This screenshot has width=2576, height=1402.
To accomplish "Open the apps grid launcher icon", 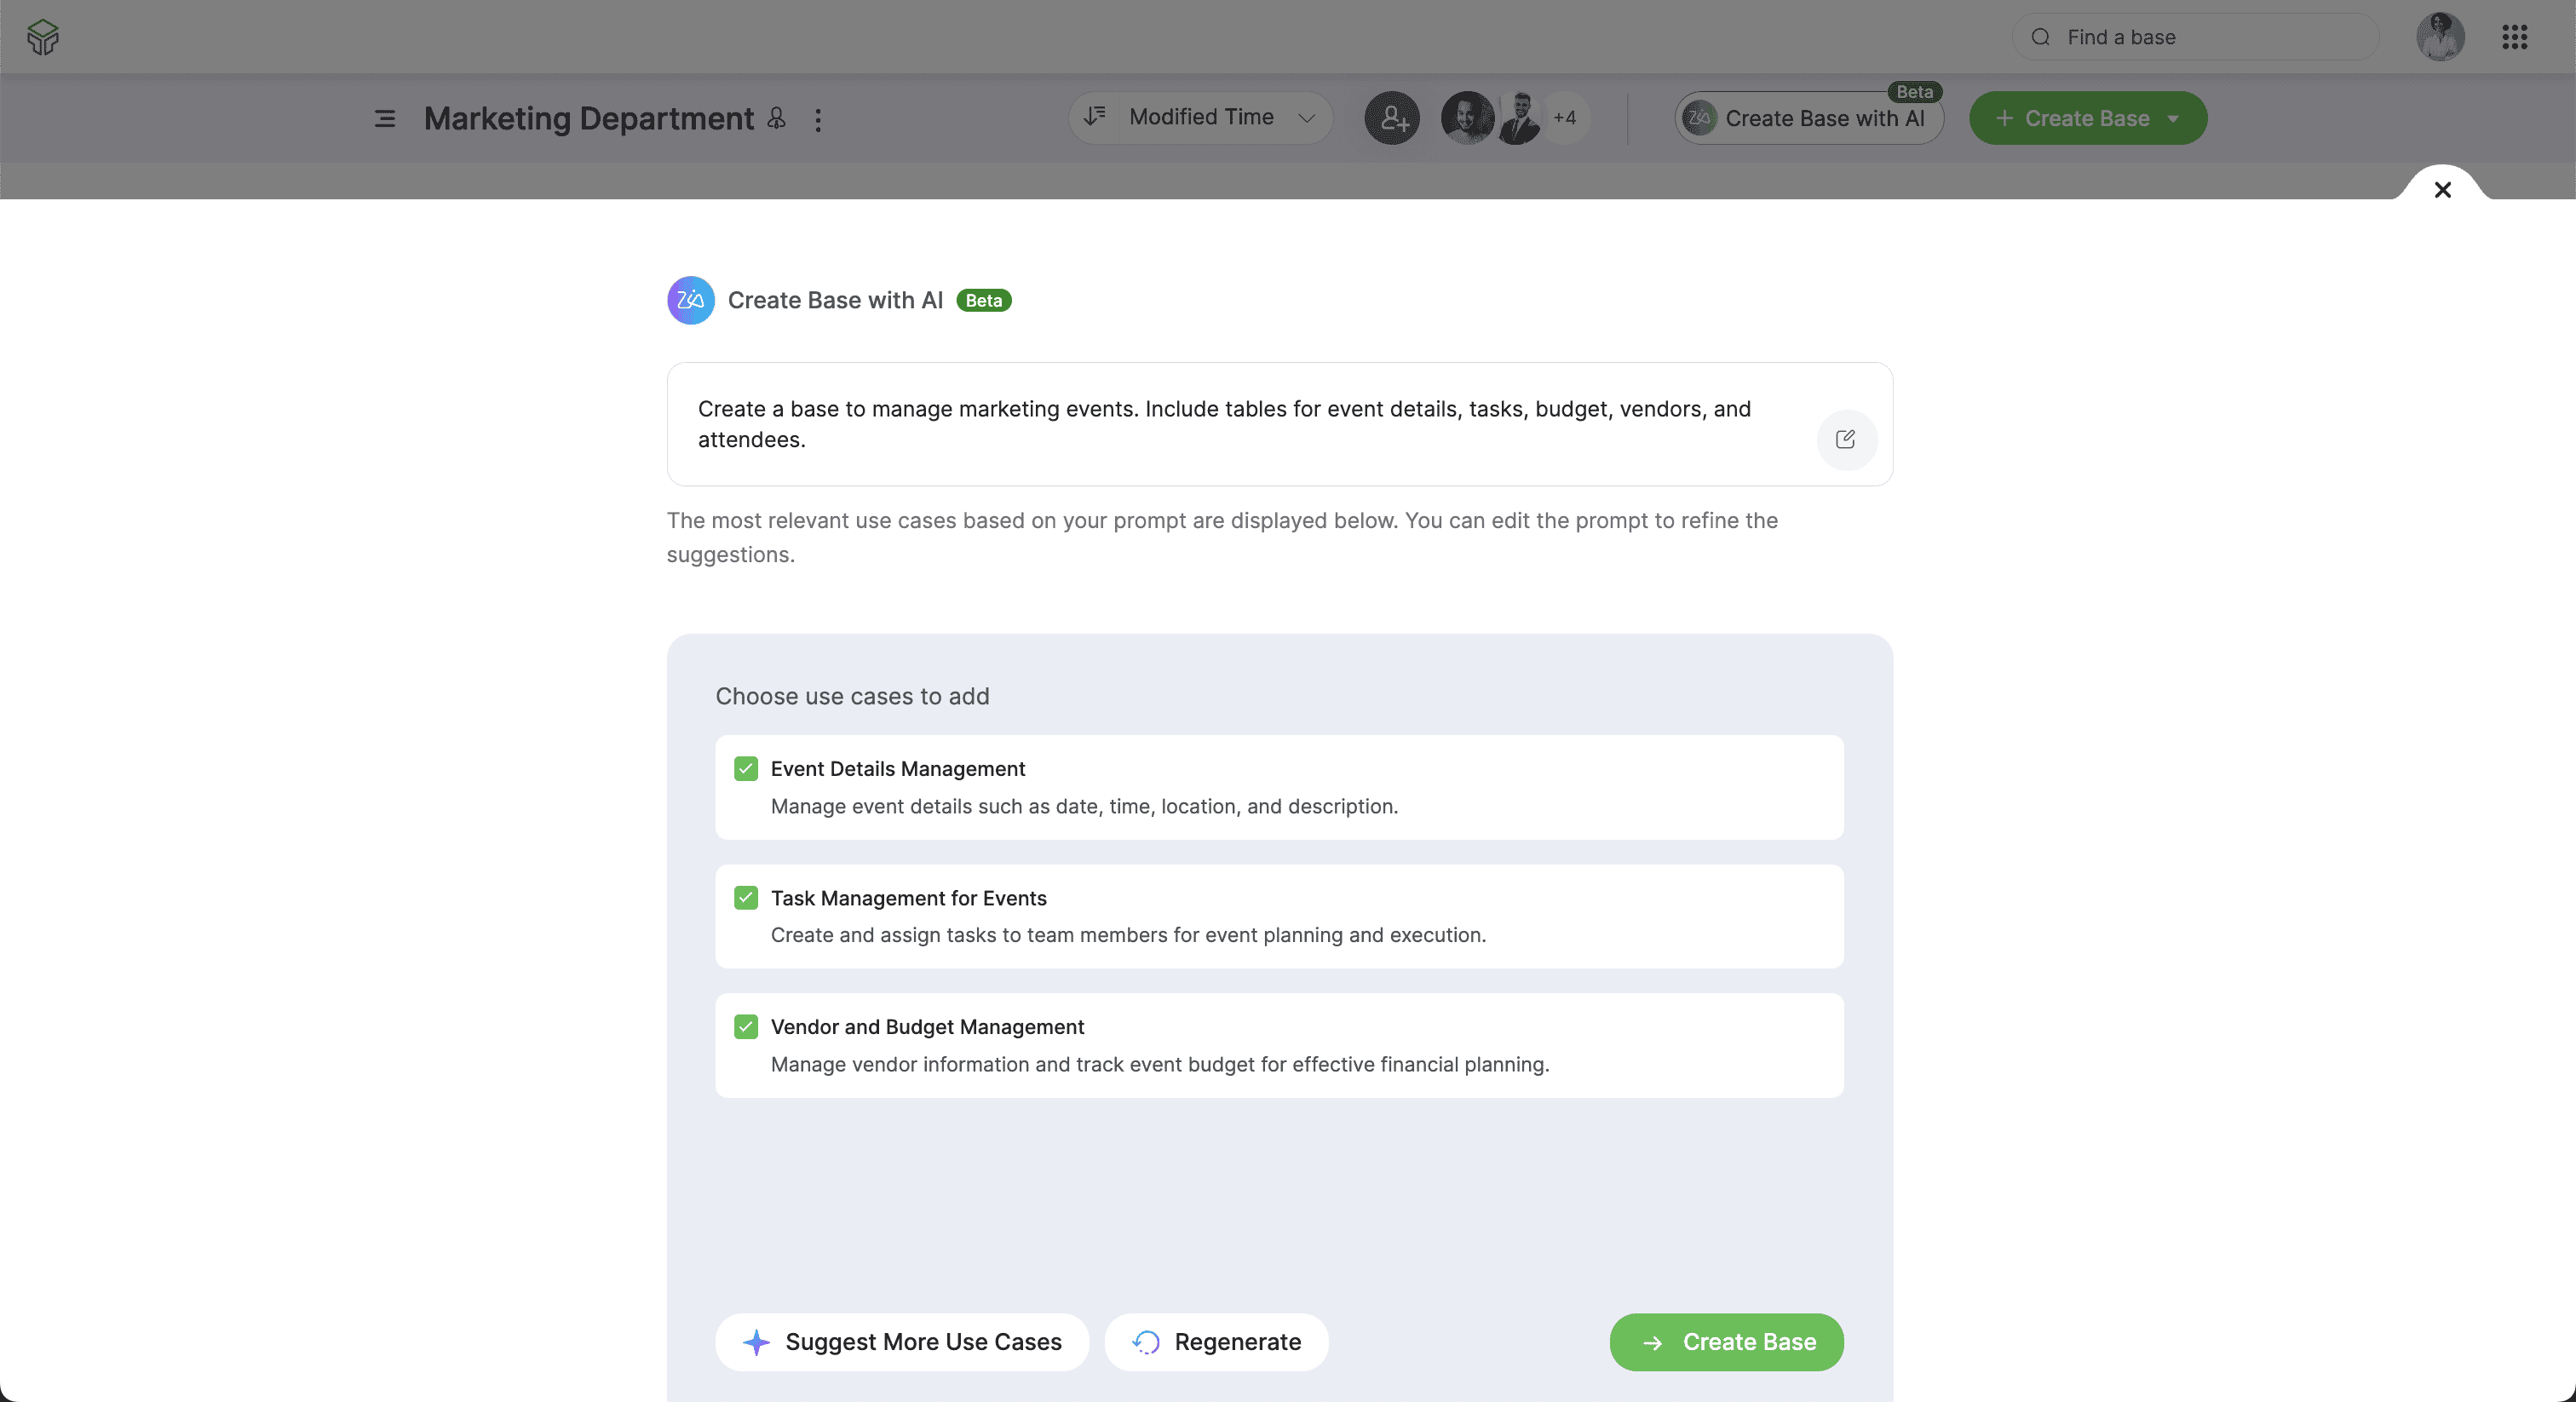I will (x=2514, y=37).
